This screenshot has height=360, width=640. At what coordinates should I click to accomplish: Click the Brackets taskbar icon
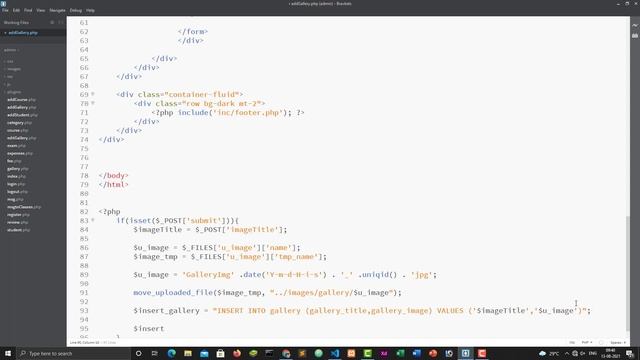[465, 353]
